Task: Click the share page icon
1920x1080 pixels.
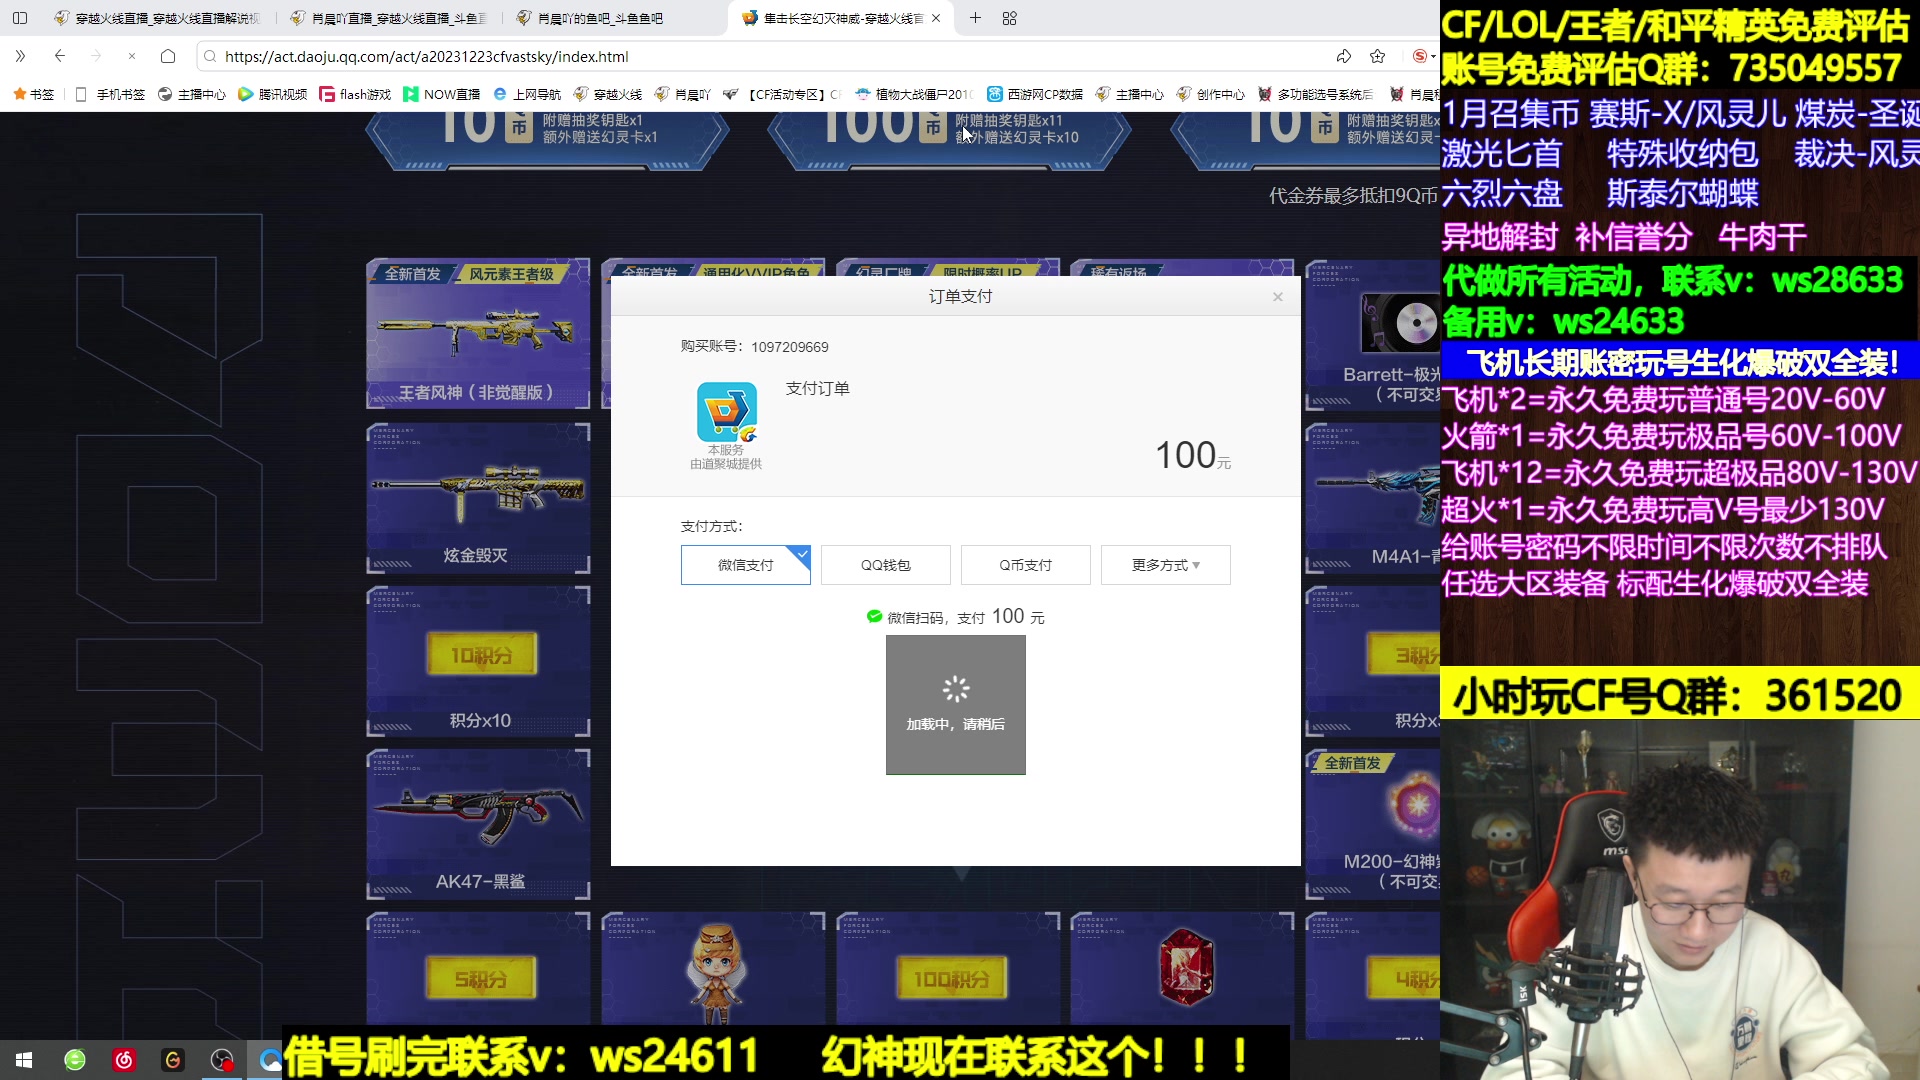Action: [x=1344, y=56]
